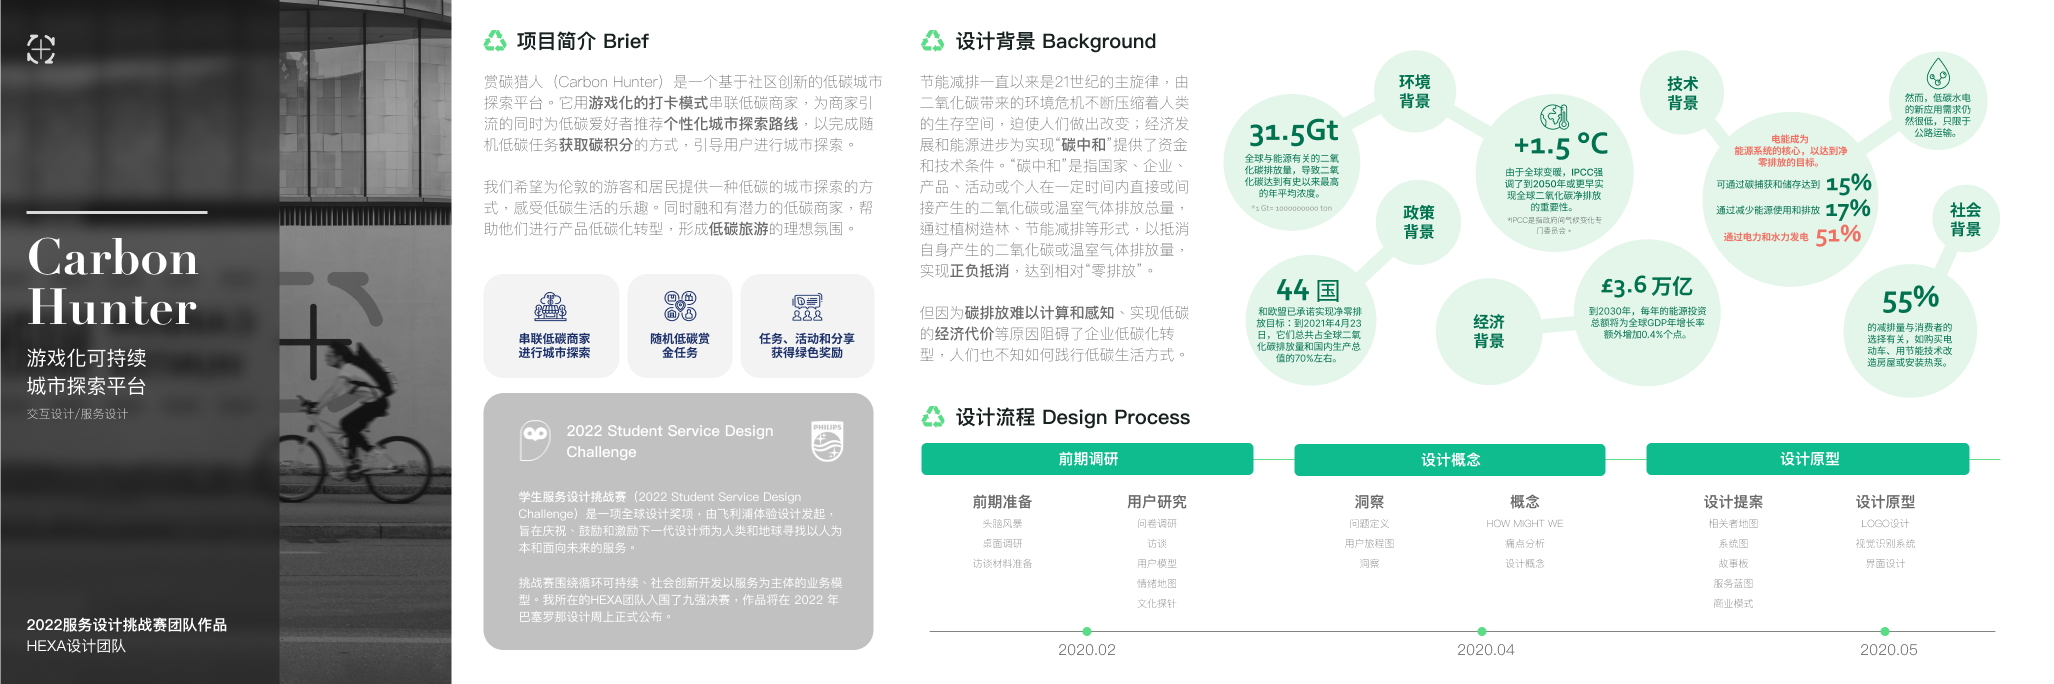Viewport: 2054px width, 684px height.
Task: Click the Carbon Hunter title text
Action: [x=113, y=282]
